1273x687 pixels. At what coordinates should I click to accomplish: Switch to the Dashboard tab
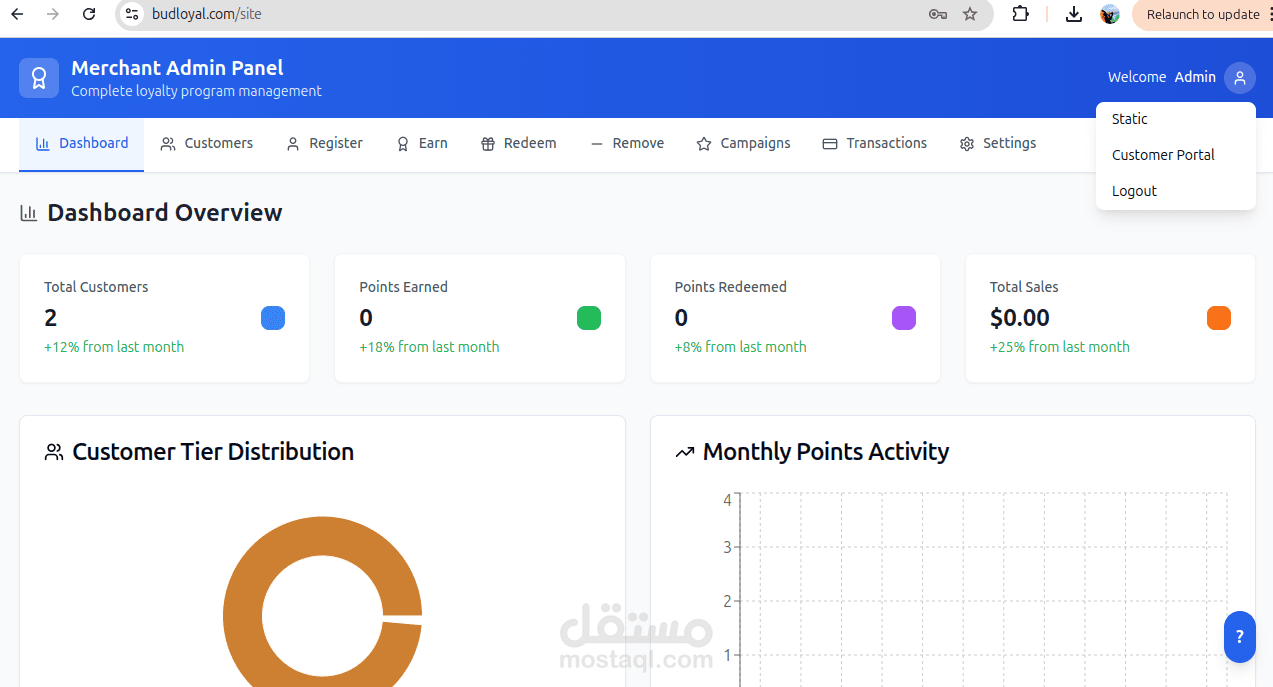81,143
